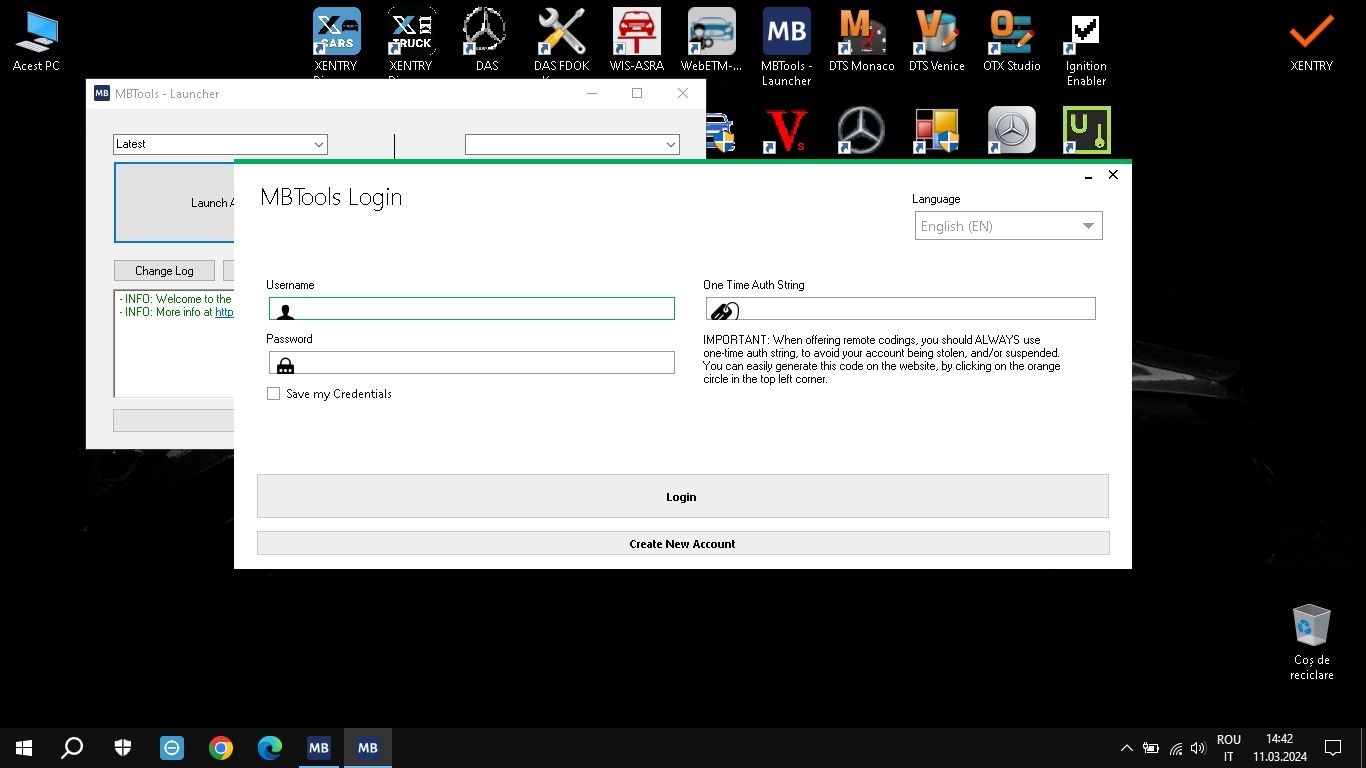This screenshot has width=1366, height=768.
Task: Open Wi-Fi network flyout
Action: click(x=1176, y=748)
